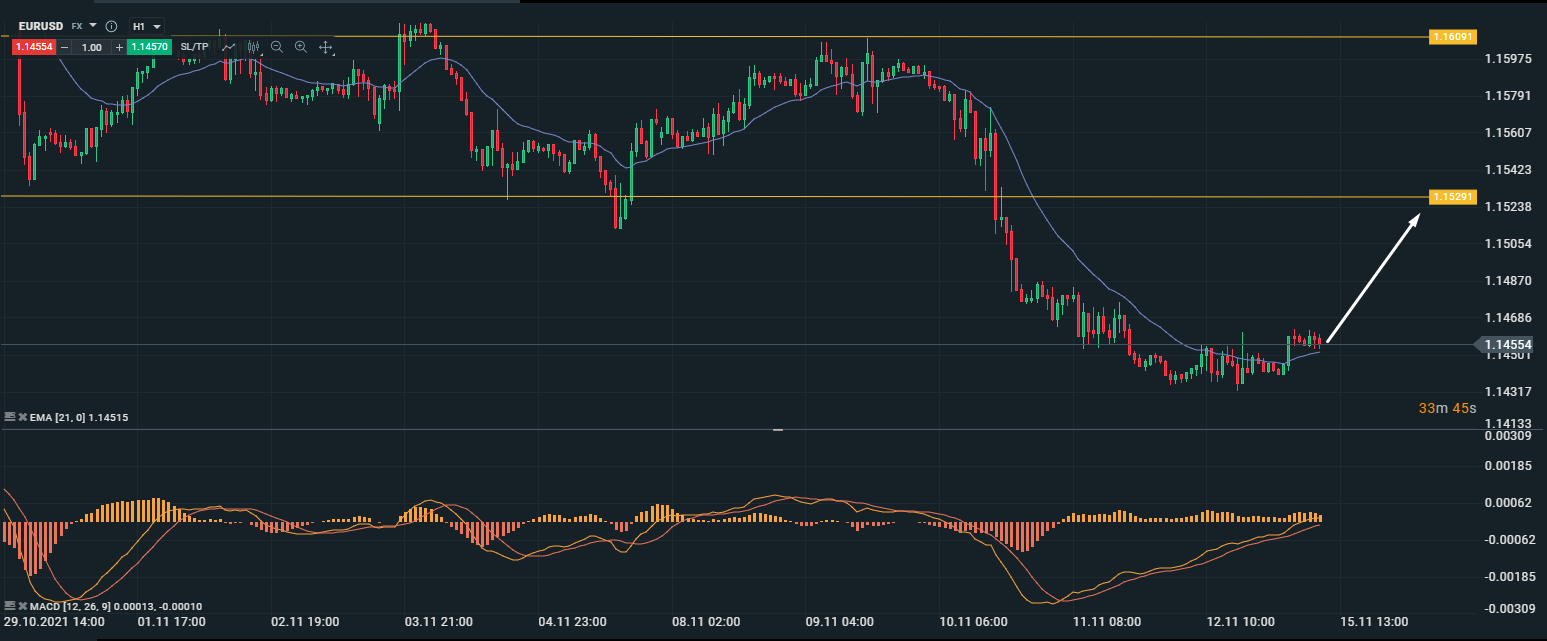
Task: Remove the MACD indicator
Action: (22, 606)
